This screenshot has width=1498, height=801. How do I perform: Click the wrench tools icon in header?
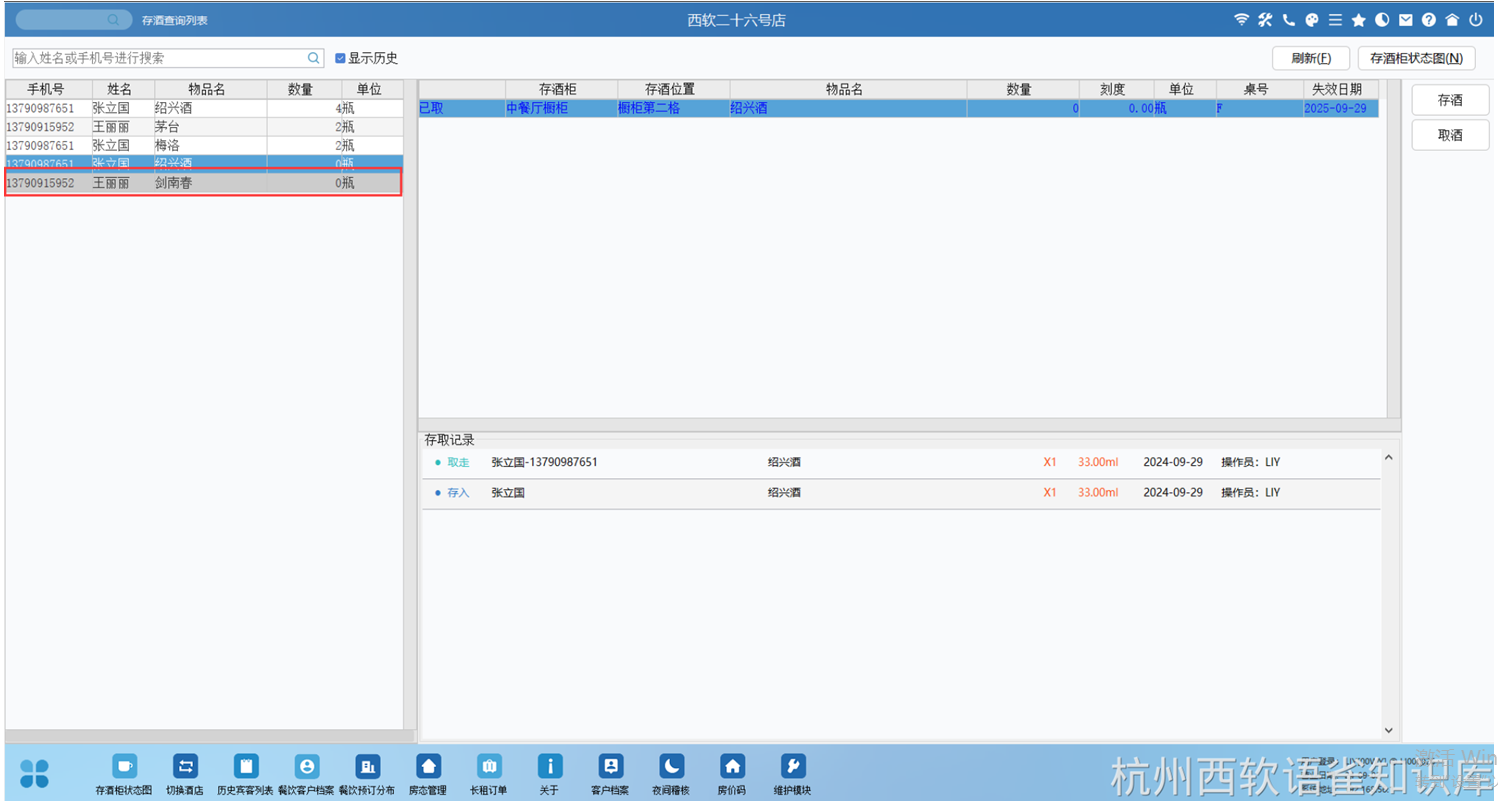click(x=1265, y=20)
